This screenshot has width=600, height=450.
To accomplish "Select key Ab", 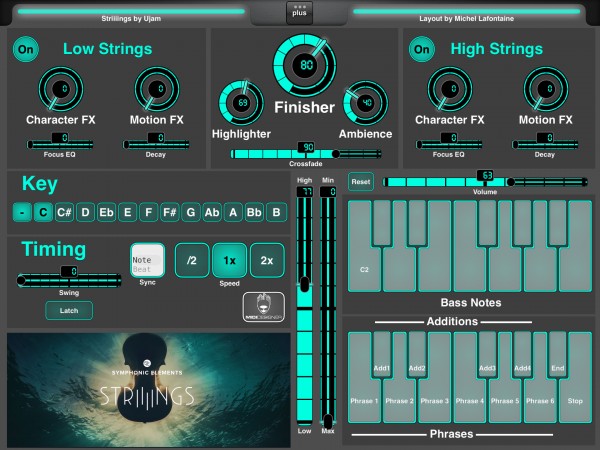I will pos(212,212).
